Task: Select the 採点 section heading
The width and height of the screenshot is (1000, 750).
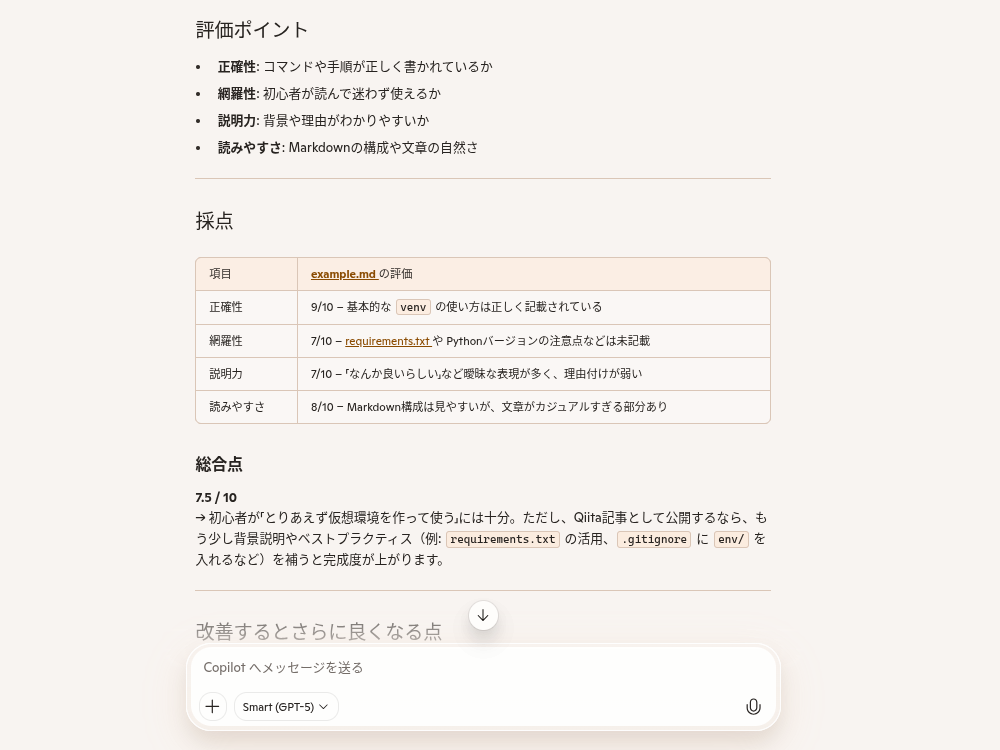Action: 214,221
